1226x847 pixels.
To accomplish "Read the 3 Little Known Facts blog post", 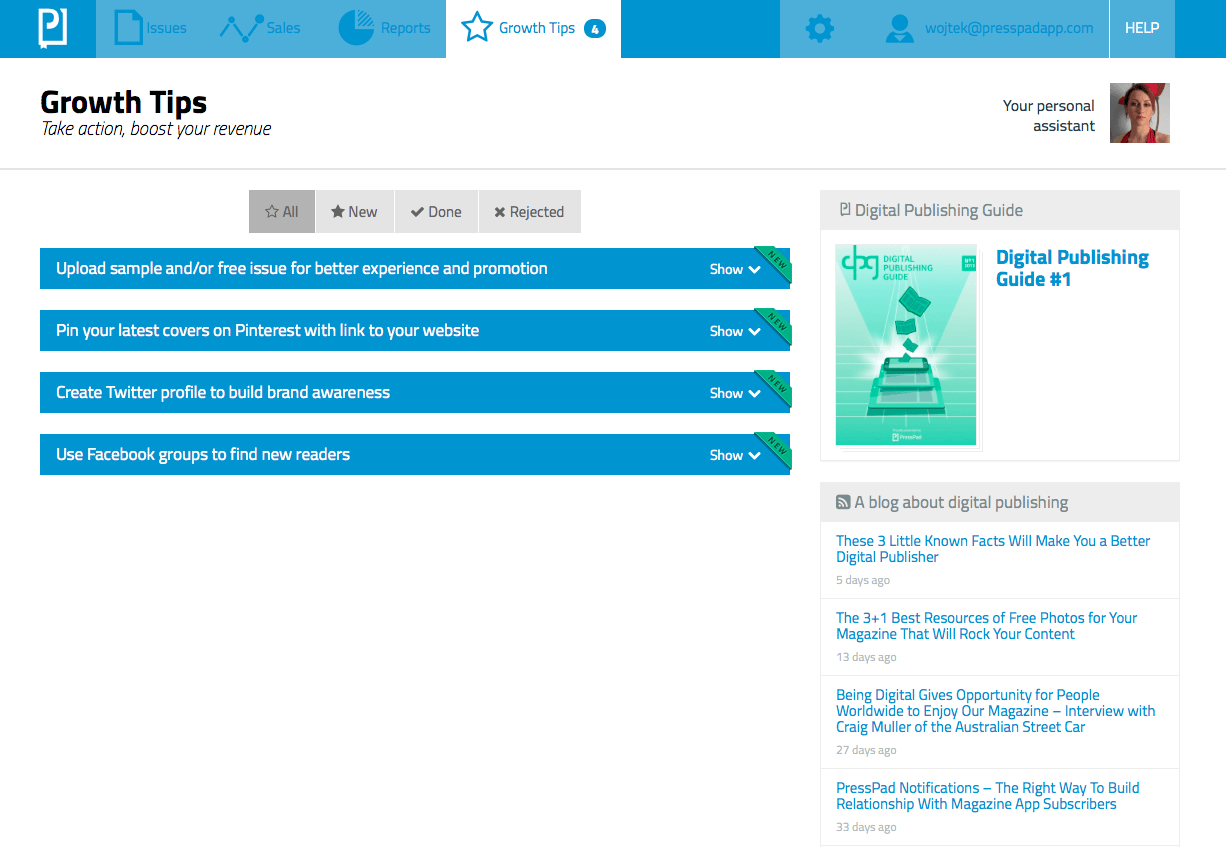I will pyautogui.click(x=993, y=549).
